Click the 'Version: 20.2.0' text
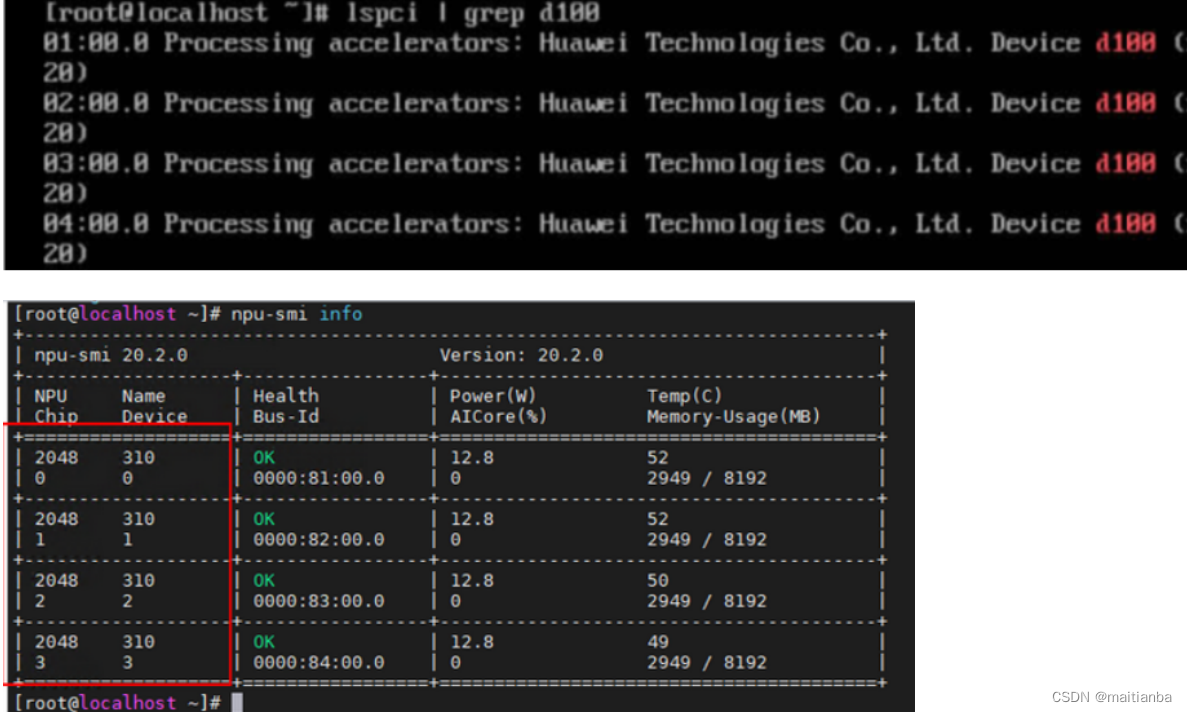1187x712 pixels. click(x=521, y=355)
